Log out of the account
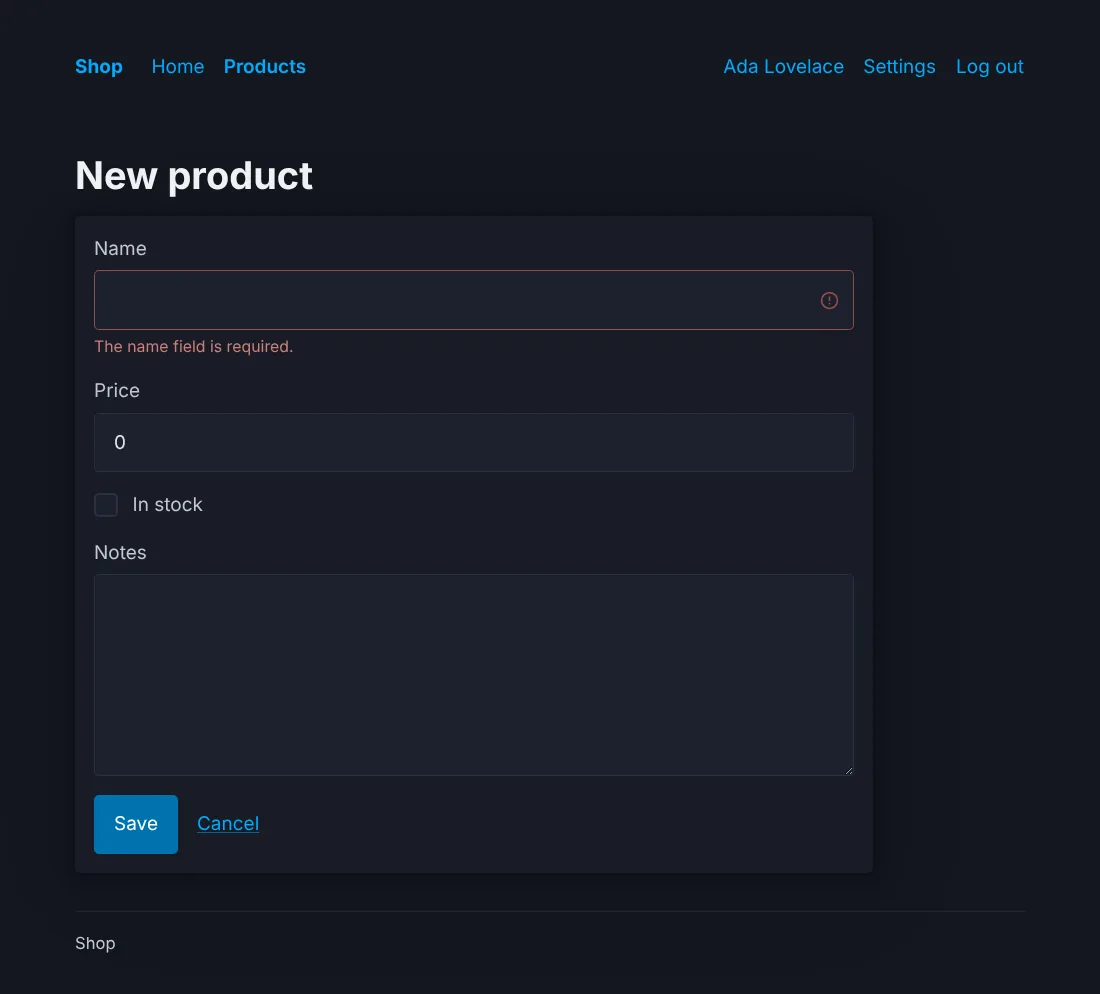Viewport: 1100px width, 994px height. point(989,67)
